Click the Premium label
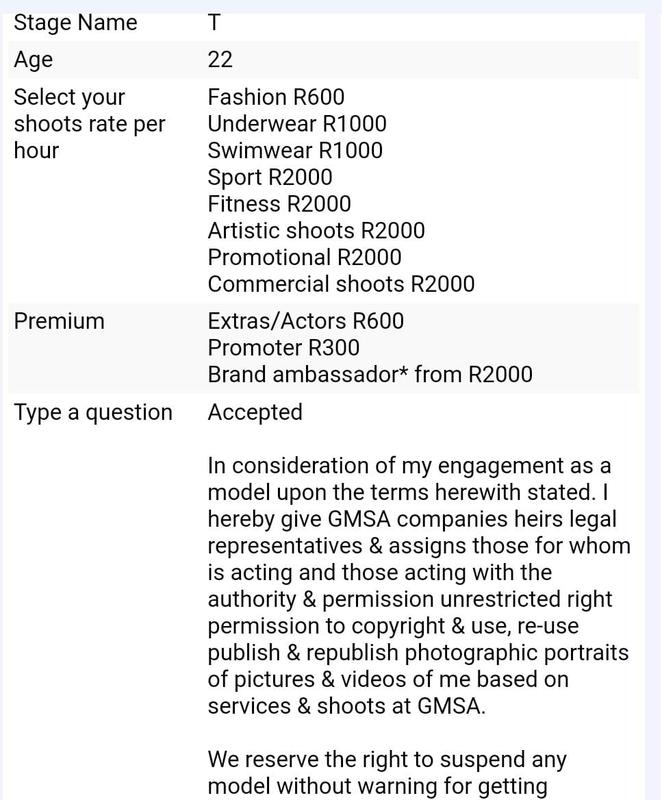 (x=59, y=321)
